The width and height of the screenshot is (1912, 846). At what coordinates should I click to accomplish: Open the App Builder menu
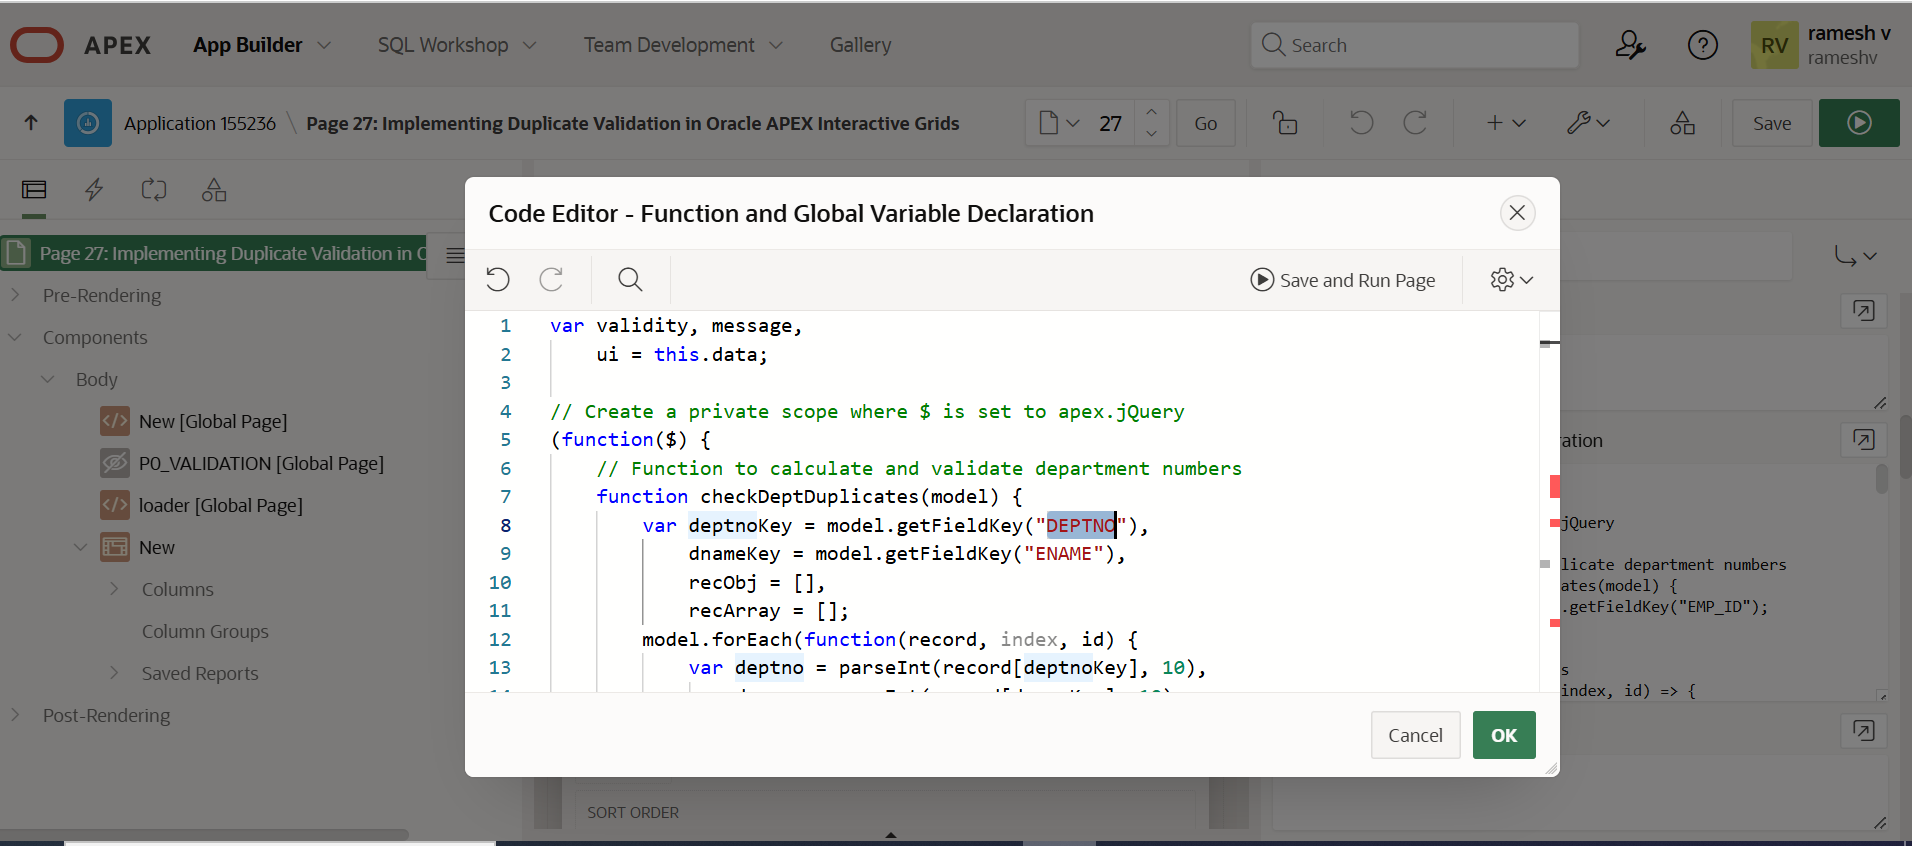tap(262, 45)
